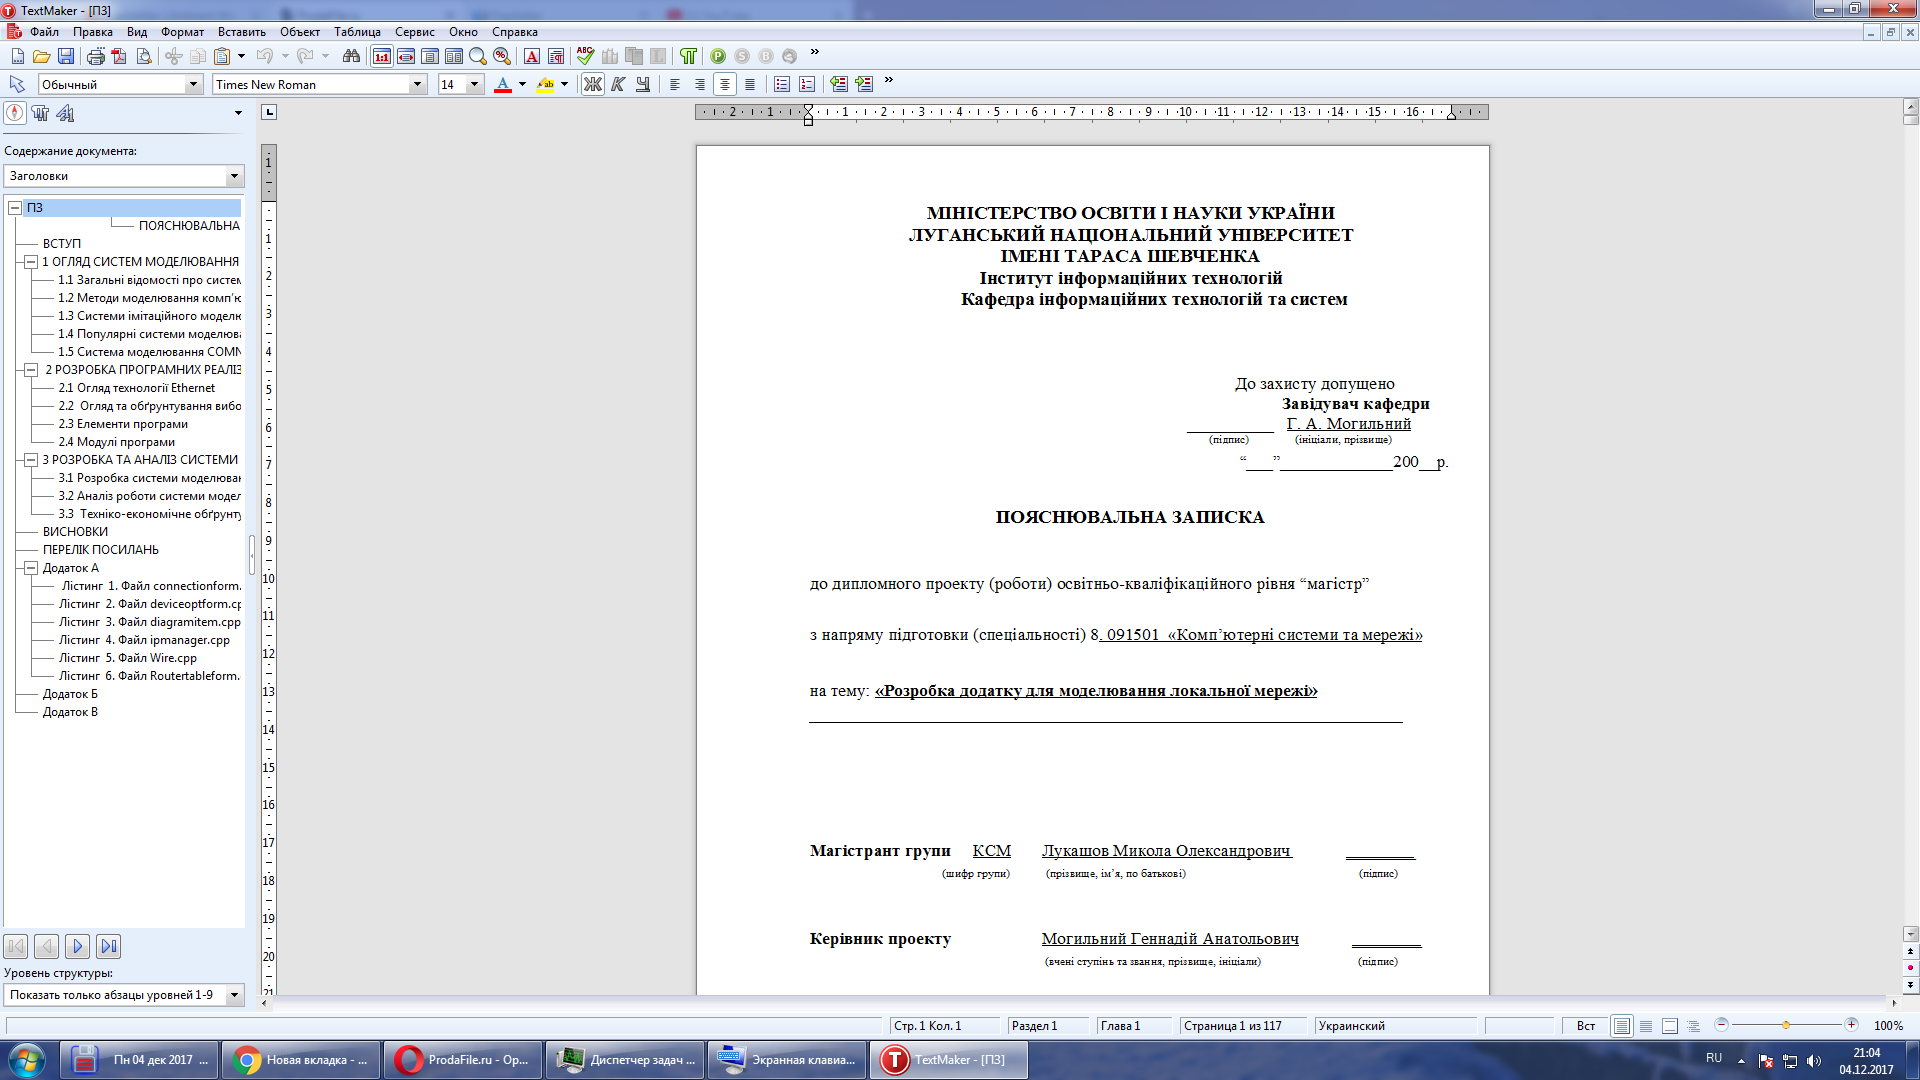Toggle bold Ж formatting
Viewport: 1920px width, 1080px height.
[593, 85]
